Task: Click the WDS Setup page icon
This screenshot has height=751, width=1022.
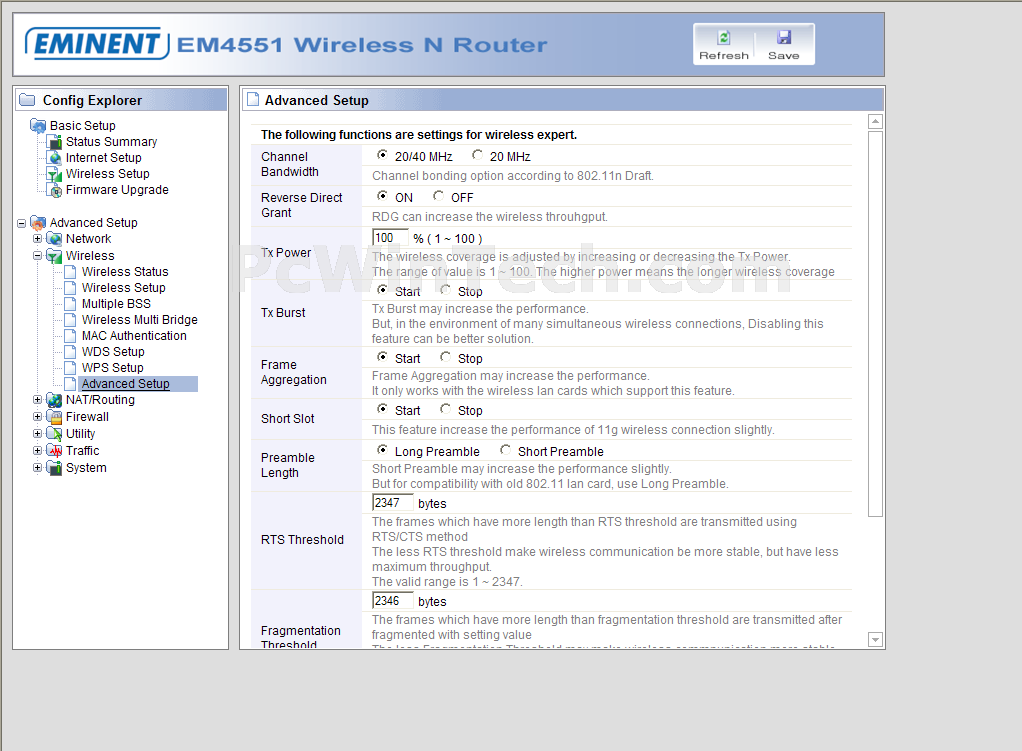Action: tap(70, 351)
